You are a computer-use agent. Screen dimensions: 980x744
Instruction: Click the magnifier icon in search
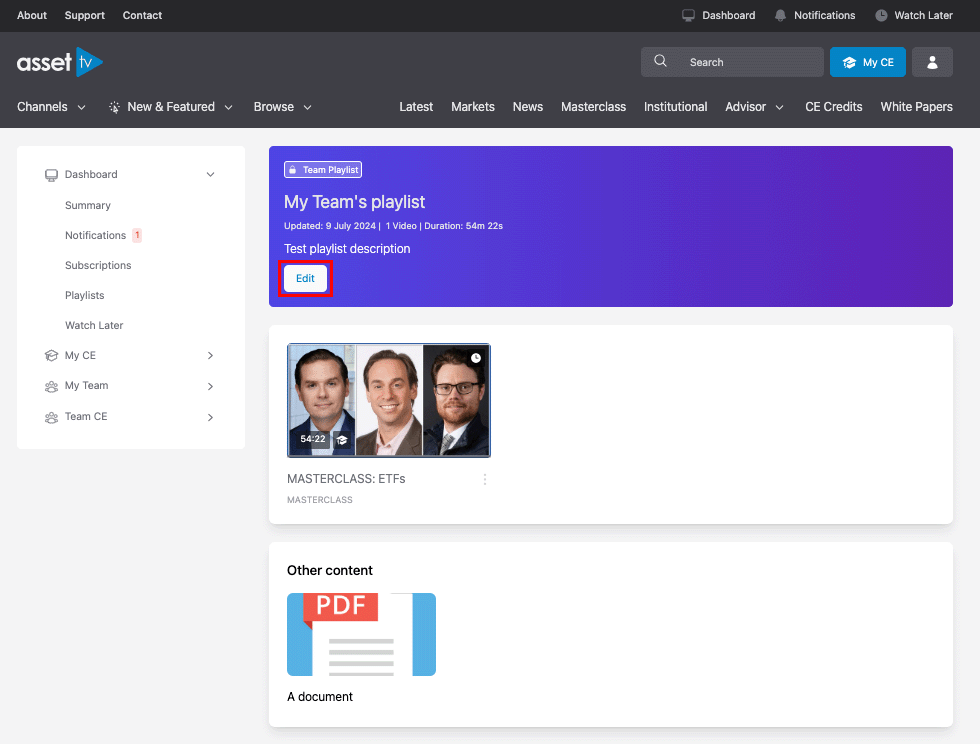(x=660, y=62)
